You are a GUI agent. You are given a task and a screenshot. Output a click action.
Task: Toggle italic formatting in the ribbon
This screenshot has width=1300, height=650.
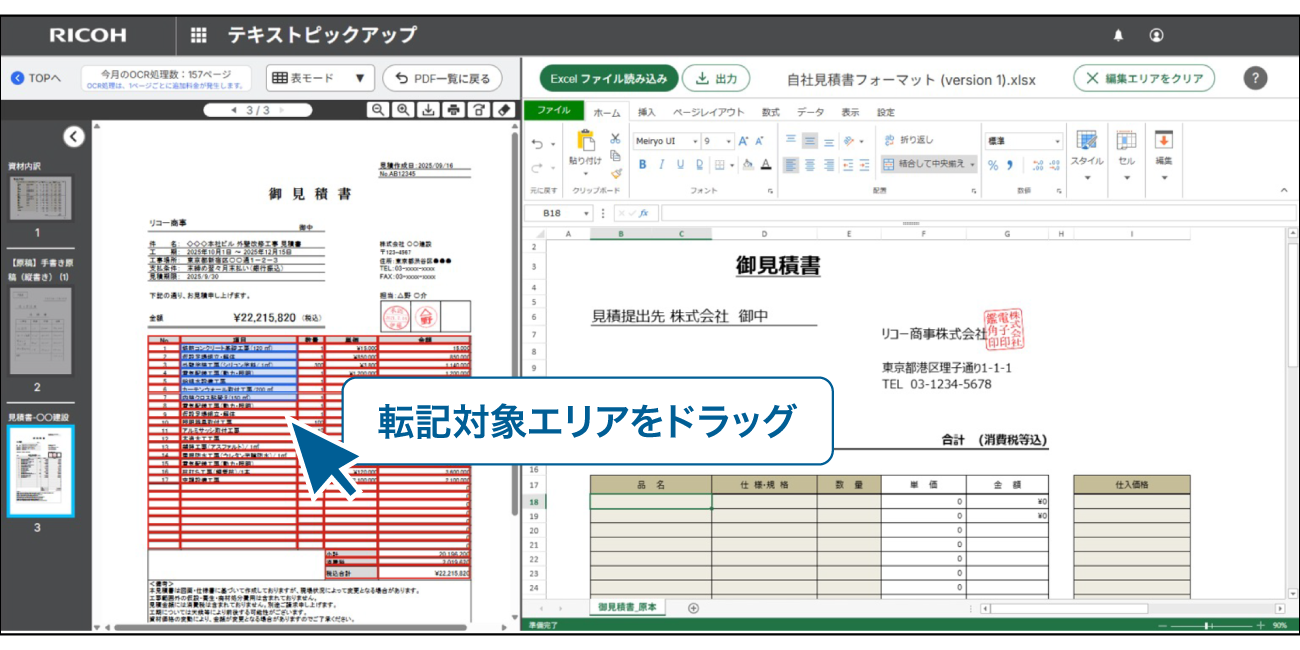(662, 165)
